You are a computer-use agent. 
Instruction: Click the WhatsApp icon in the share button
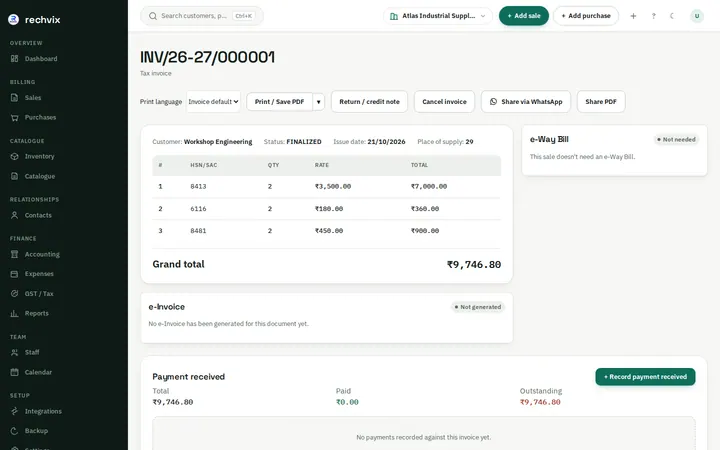(x=493, y=102)
